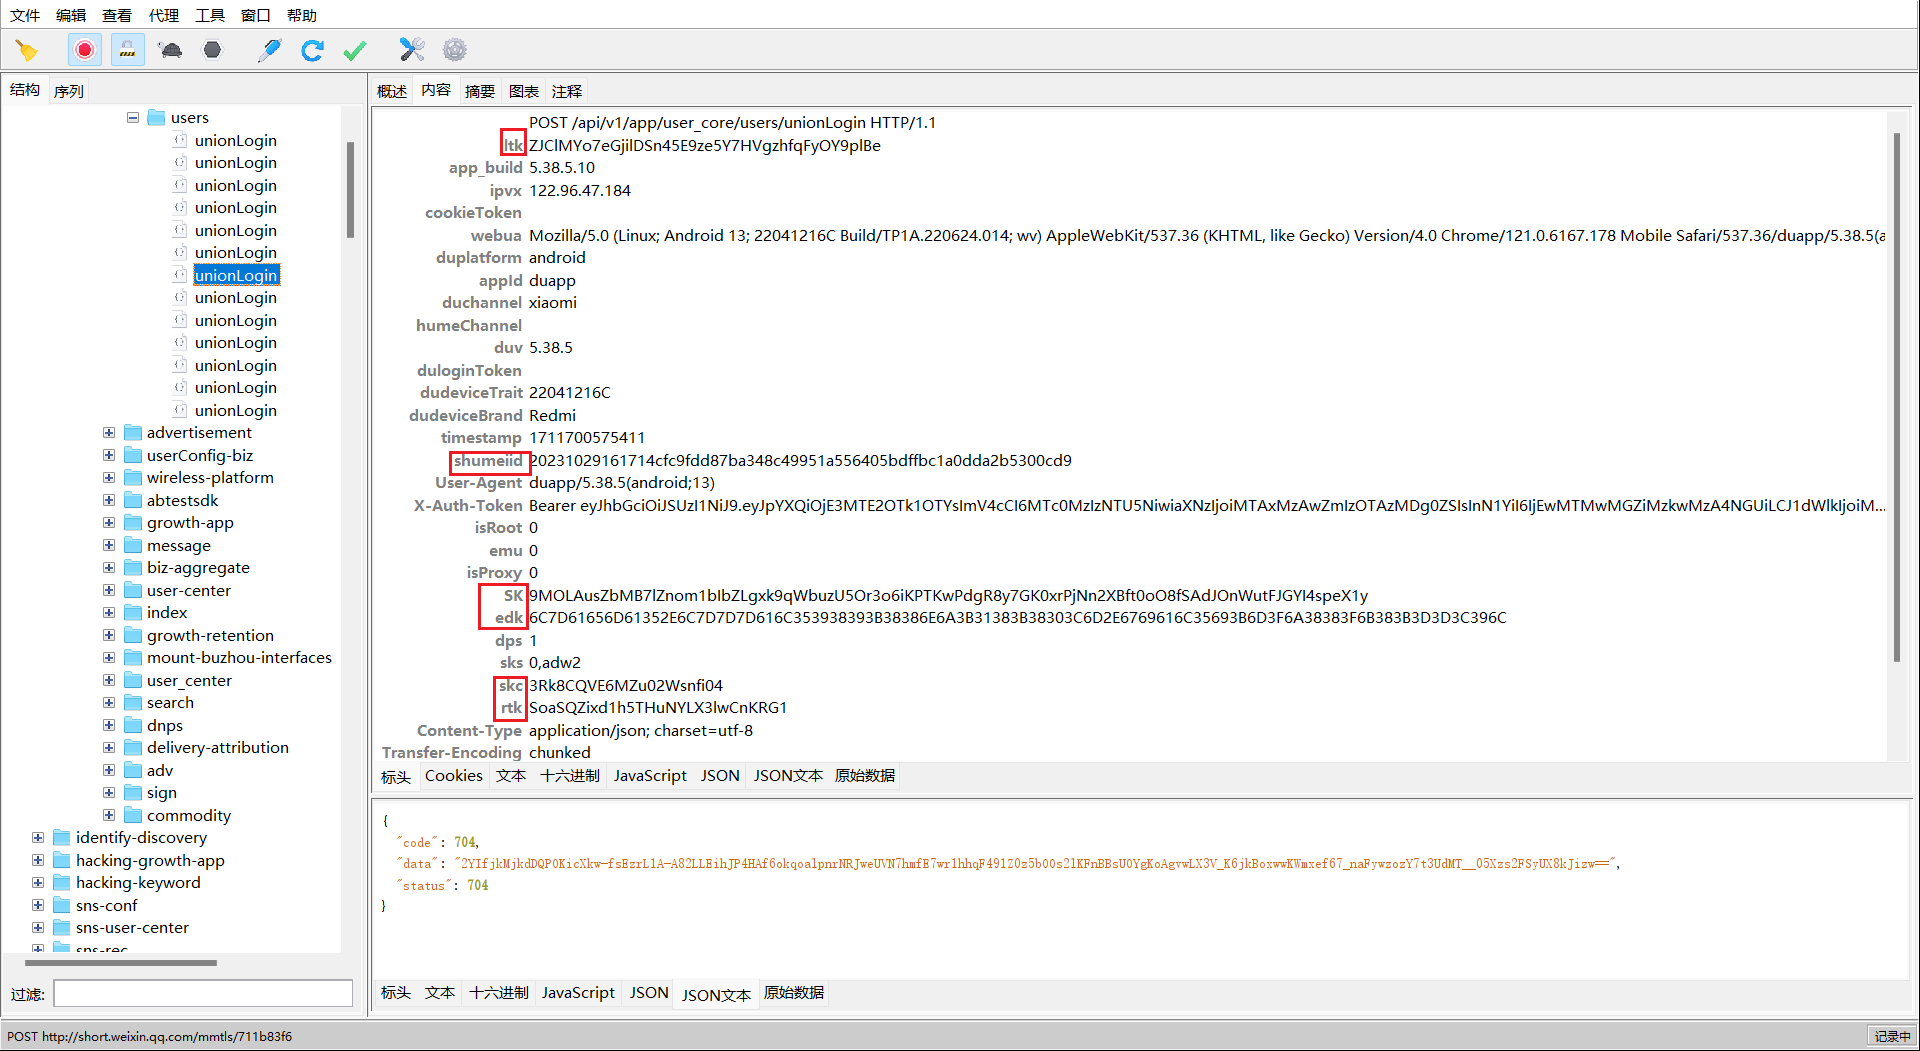Select the biz-aggregate folder
The image size is (1920, 1051).
point(198,568)
